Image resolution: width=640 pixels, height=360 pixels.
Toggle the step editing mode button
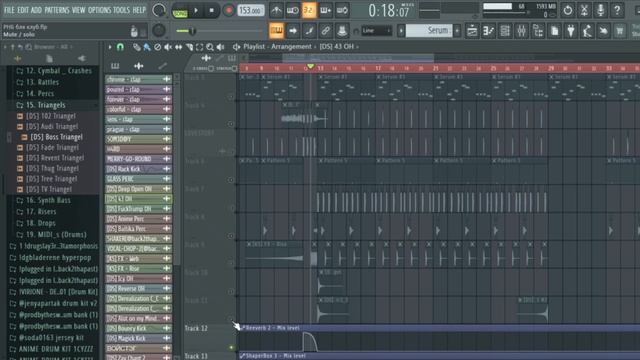point(309,31)
